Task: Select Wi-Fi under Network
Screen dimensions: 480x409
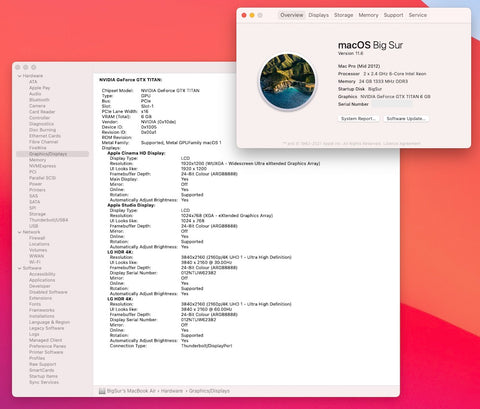Action: pyautogui.click(x=35, y=262)
